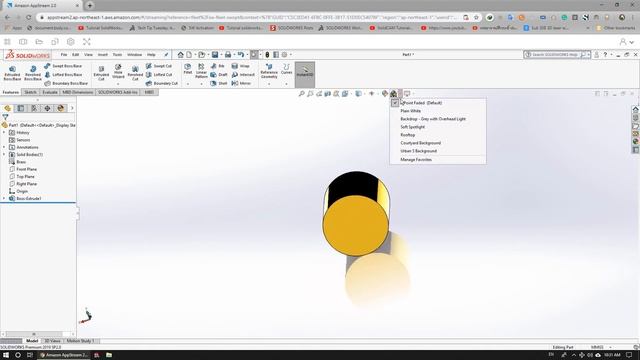Screen dimensions: 640x360
Task: Click the Rib feature
Action: click(x=218, y=66)
